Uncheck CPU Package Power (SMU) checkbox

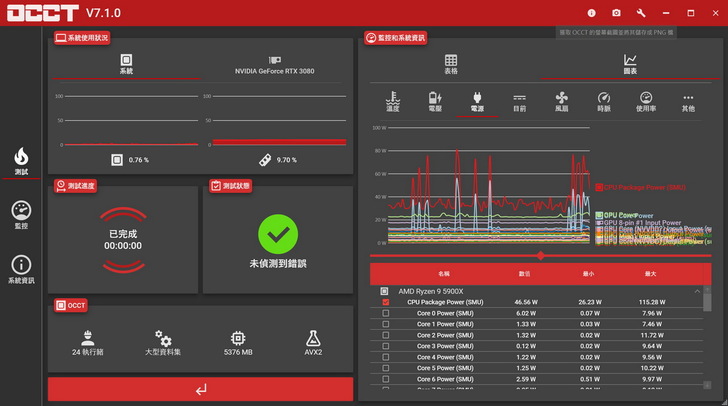pyautogui.click(x=385, y=302)
